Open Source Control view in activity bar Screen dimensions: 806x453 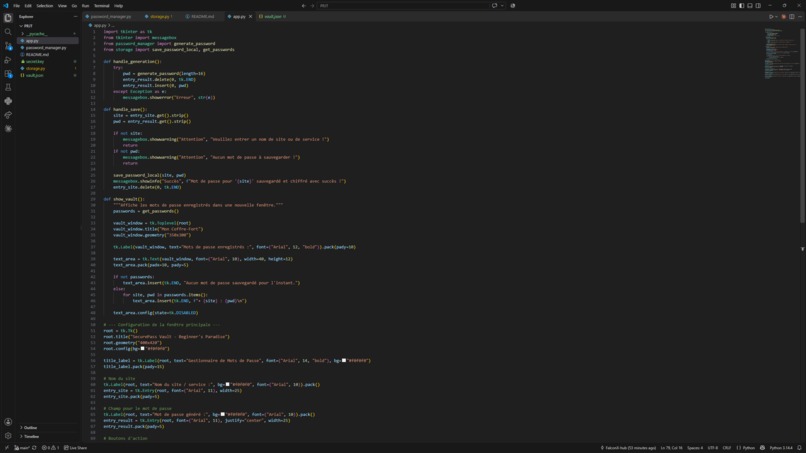(8, 46)
